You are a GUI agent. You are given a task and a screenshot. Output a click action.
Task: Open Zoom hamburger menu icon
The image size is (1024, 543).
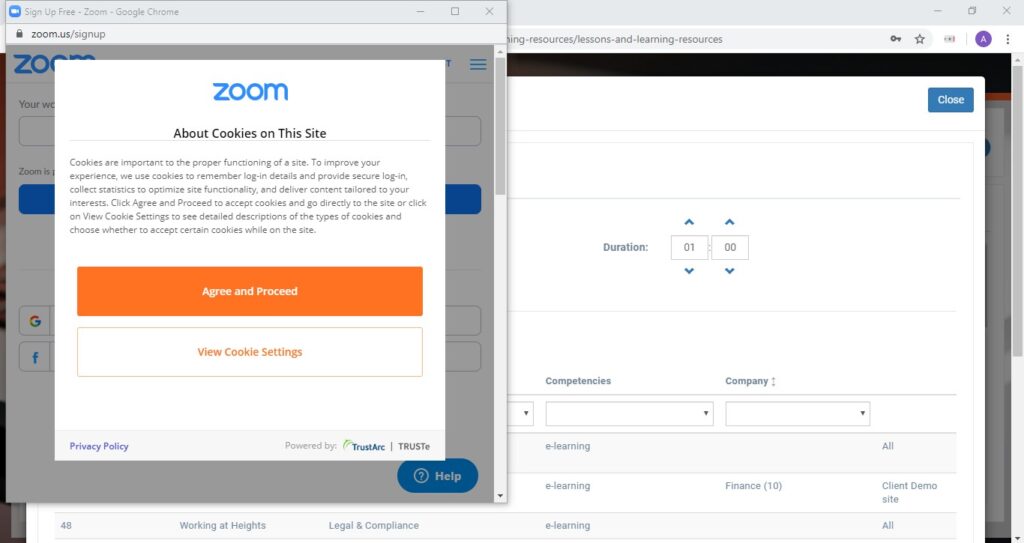pos(478,64)
